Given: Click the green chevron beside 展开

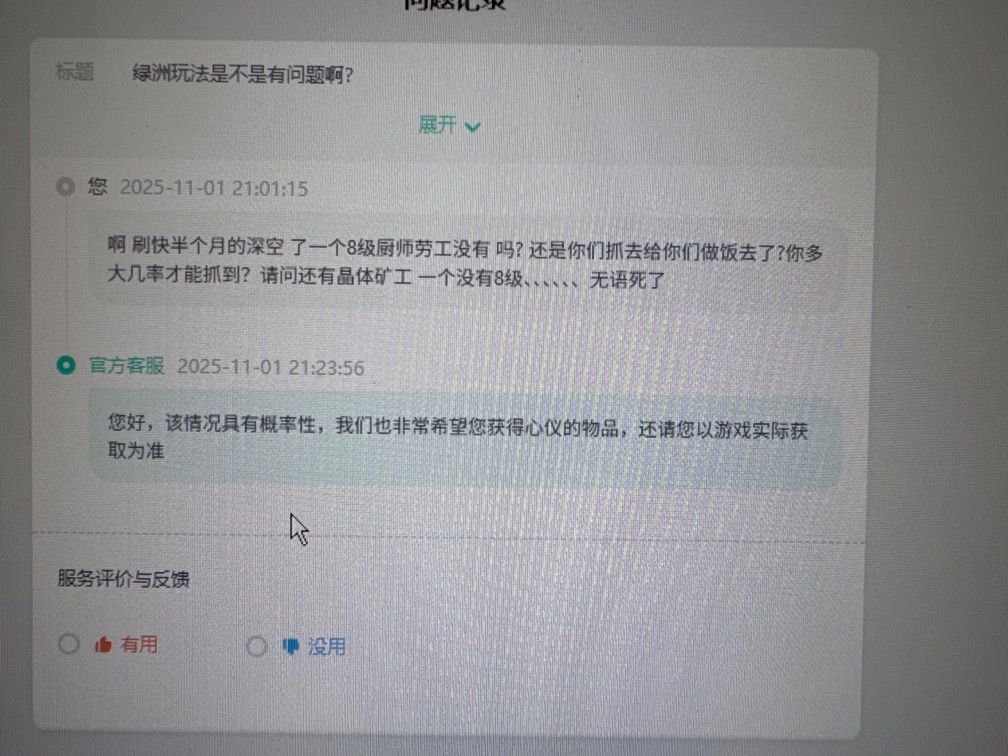Looking at the screenshot, I should click(472, 127).
